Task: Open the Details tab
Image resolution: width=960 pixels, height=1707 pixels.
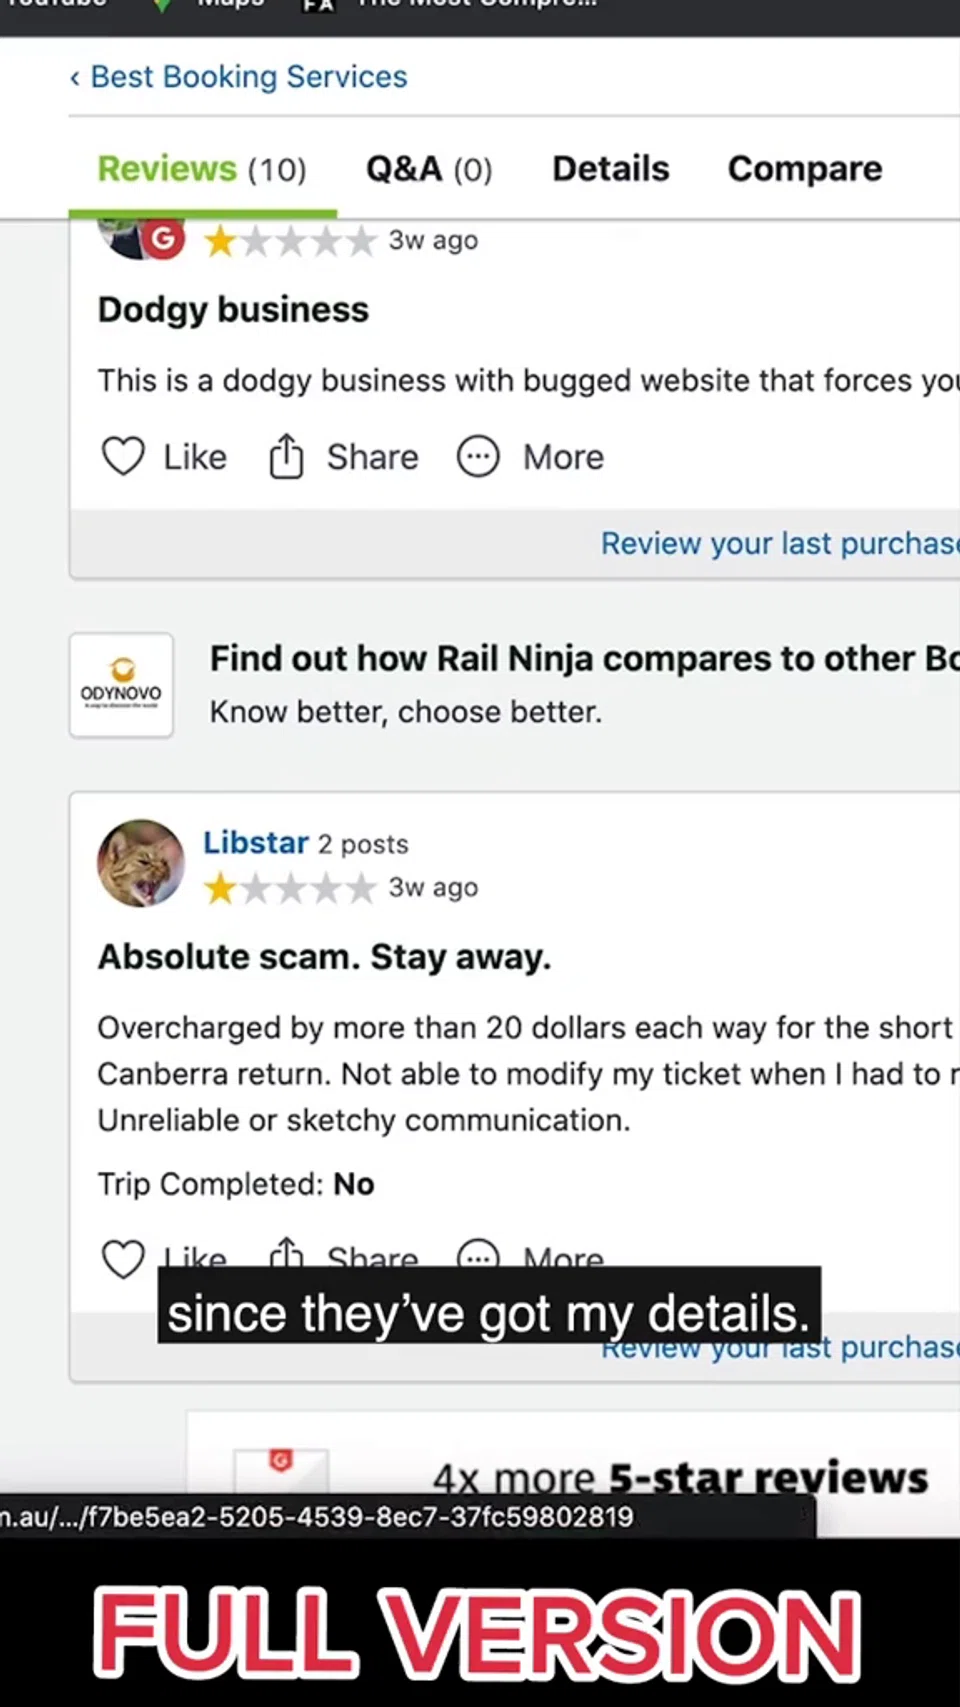Action: point(610,169)
